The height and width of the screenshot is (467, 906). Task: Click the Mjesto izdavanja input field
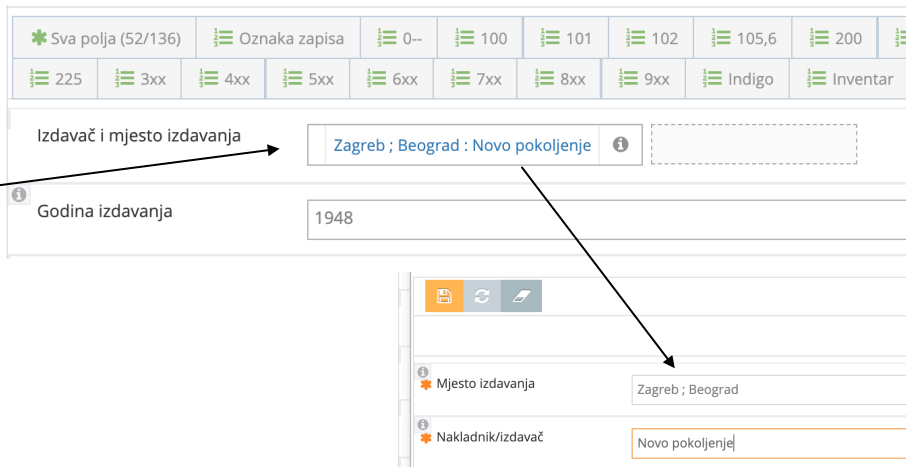768,390
